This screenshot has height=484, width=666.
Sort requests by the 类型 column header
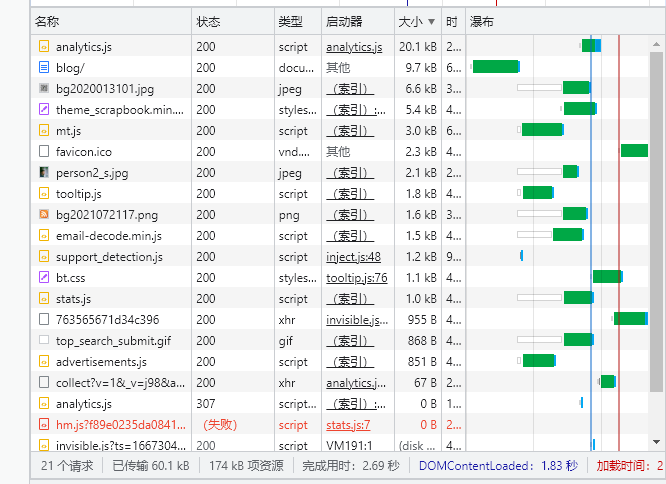coord(289,21)
